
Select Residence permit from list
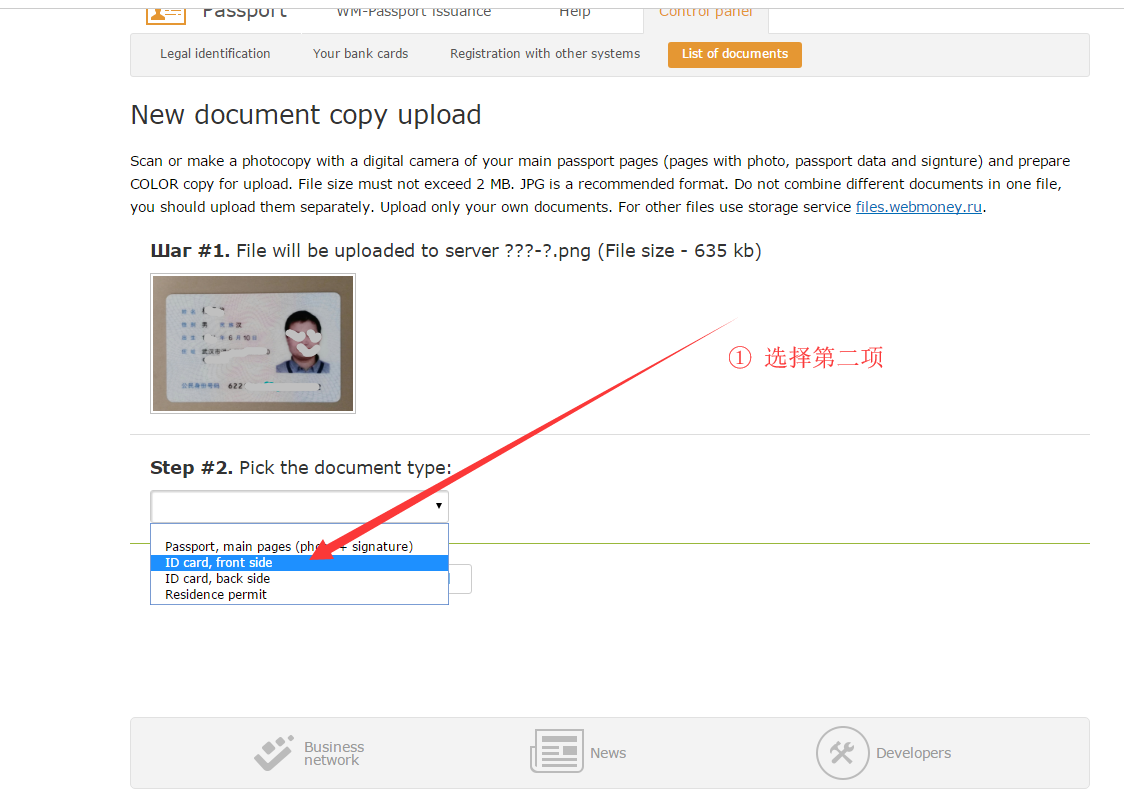pos(216,595)
